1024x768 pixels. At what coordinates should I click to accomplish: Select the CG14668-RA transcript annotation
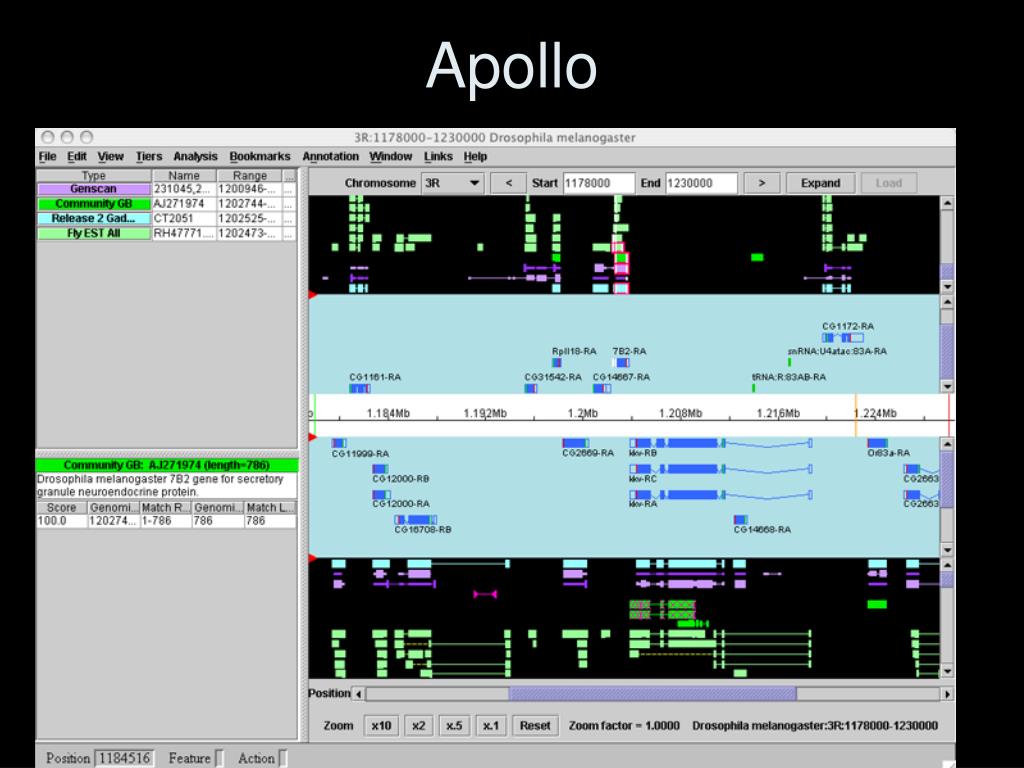(x=741, y=520)
